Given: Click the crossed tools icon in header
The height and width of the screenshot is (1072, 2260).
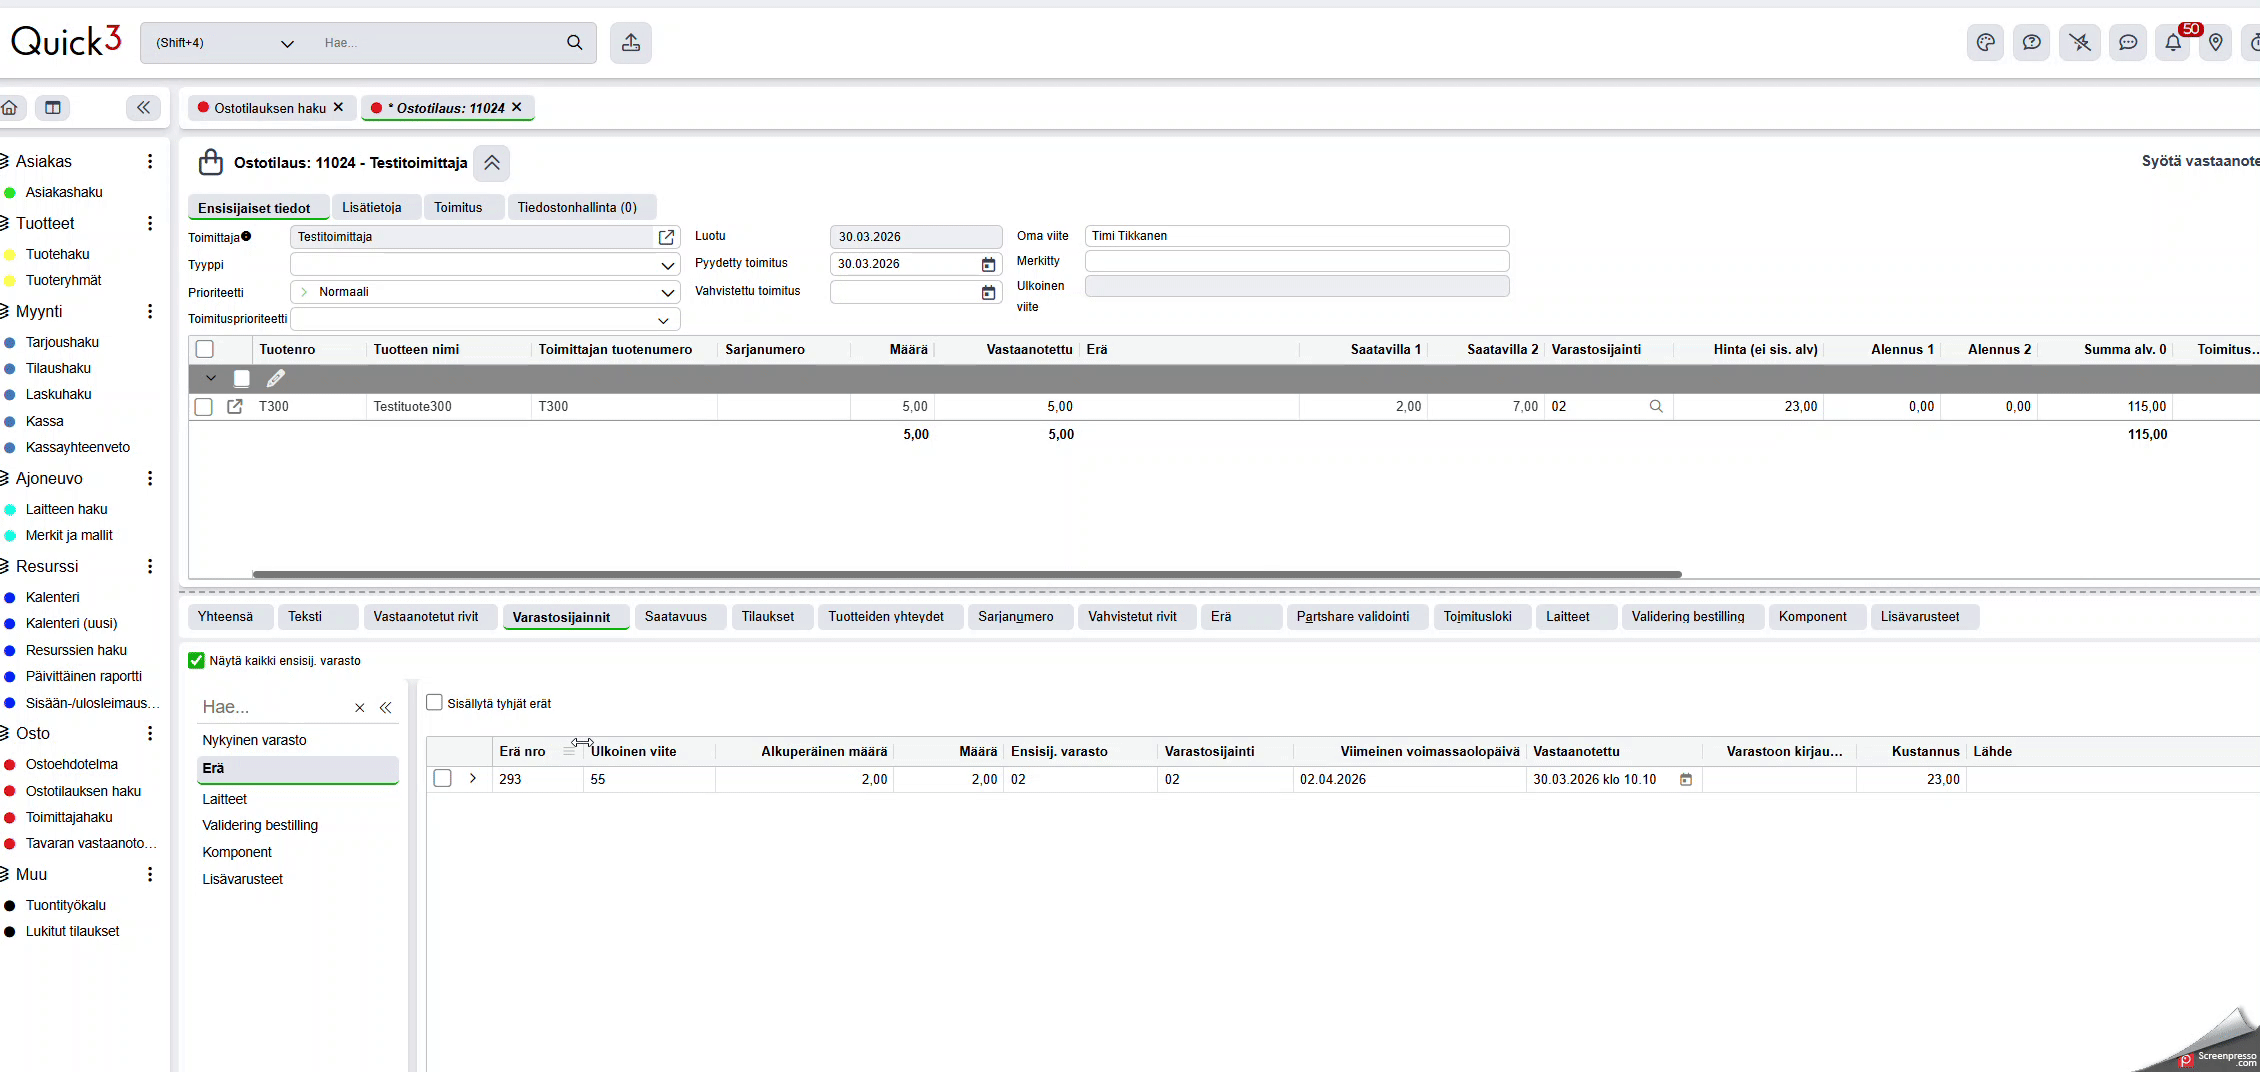Looking at the screenshot, I should [2080, 42].
